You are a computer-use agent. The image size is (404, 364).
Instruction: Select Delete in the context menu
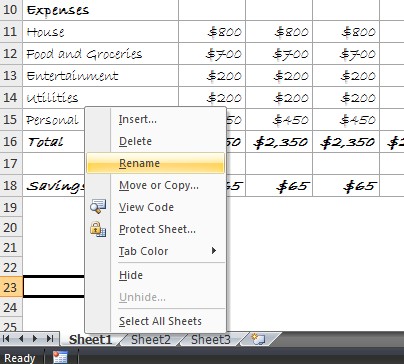[x=155, y=141]
